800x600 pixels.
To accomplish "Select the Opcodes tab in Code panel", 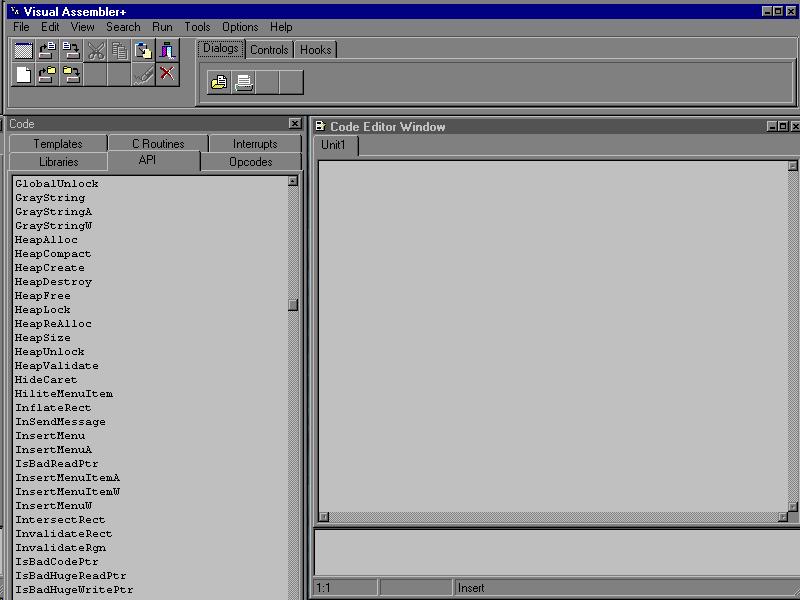I will pyautogui.click(x=251, y=162).
